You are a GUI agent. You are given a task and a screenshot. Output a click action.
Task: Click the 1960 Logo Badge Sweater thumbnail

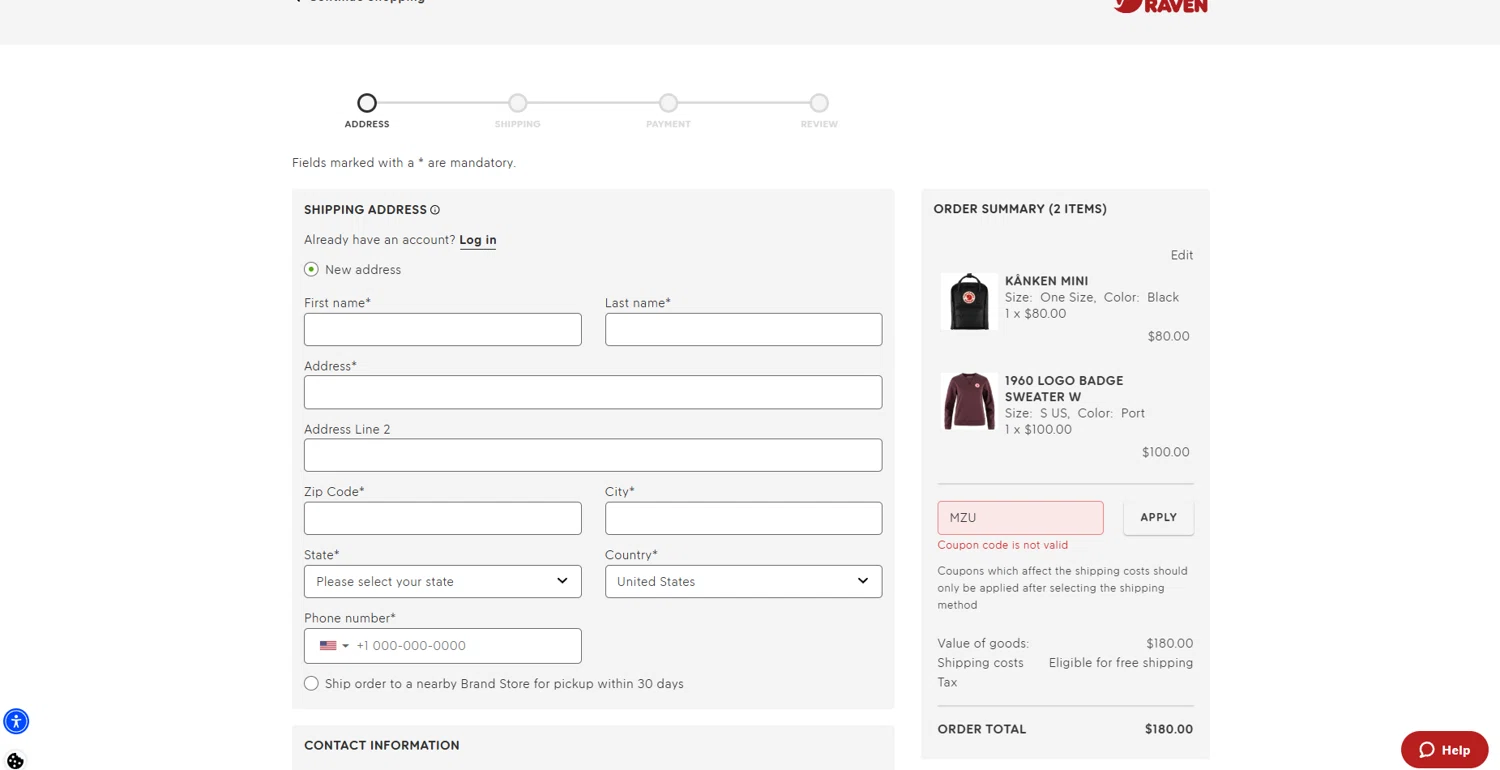click(969, 401)
